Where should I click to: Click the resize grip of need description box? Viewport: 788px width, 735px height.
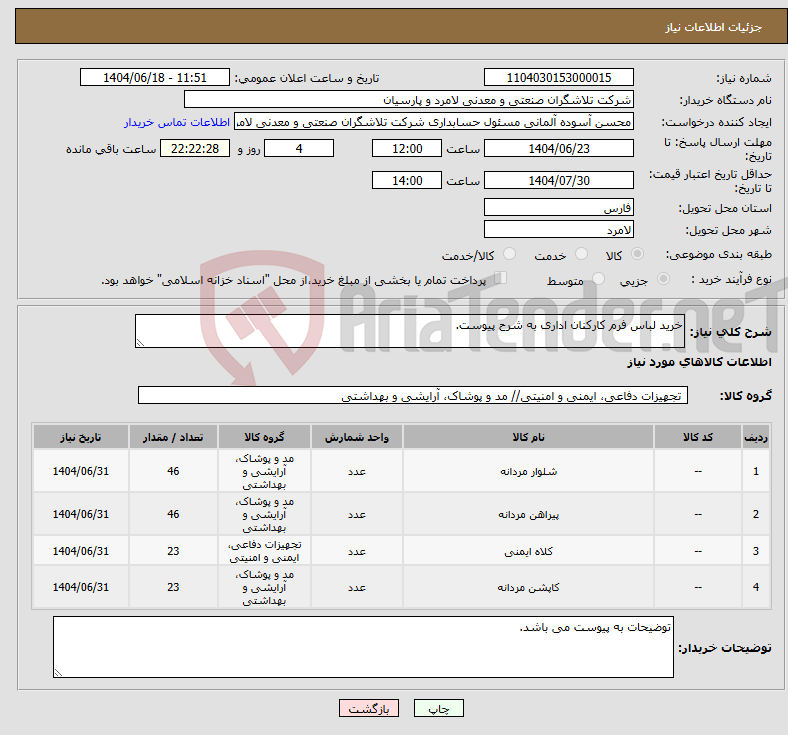click(x=140, y=343)
